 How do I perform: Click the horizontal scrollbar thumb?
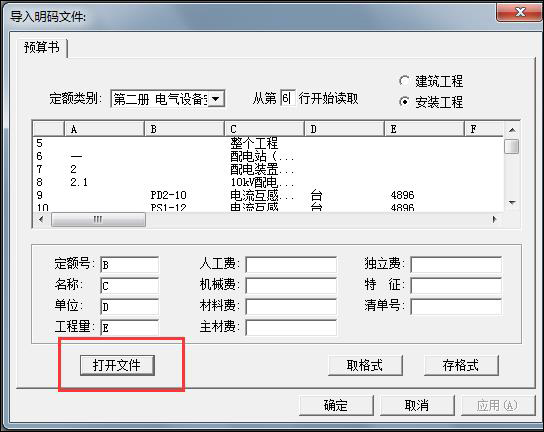(x=98, y=219)
